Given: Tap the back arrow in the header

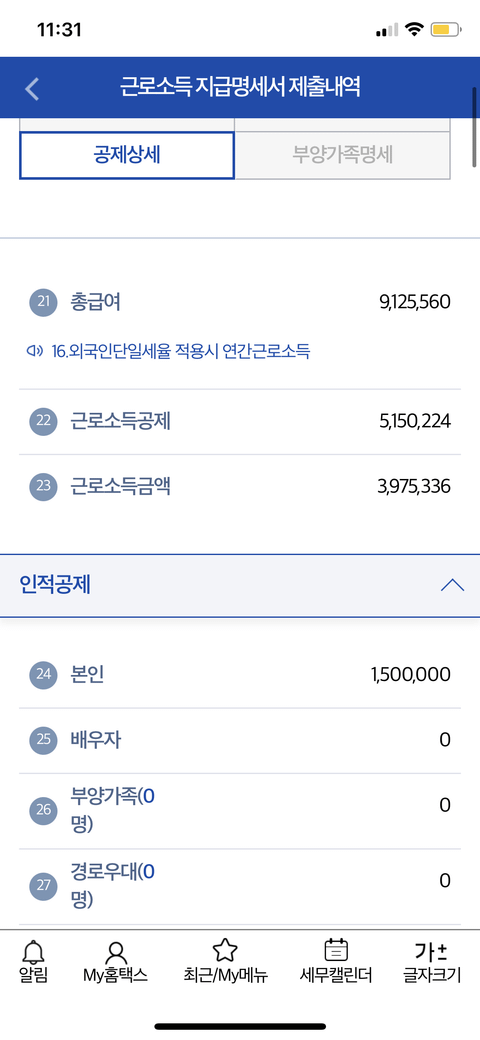Looking at the screenshot, I should tap(32, 88).
